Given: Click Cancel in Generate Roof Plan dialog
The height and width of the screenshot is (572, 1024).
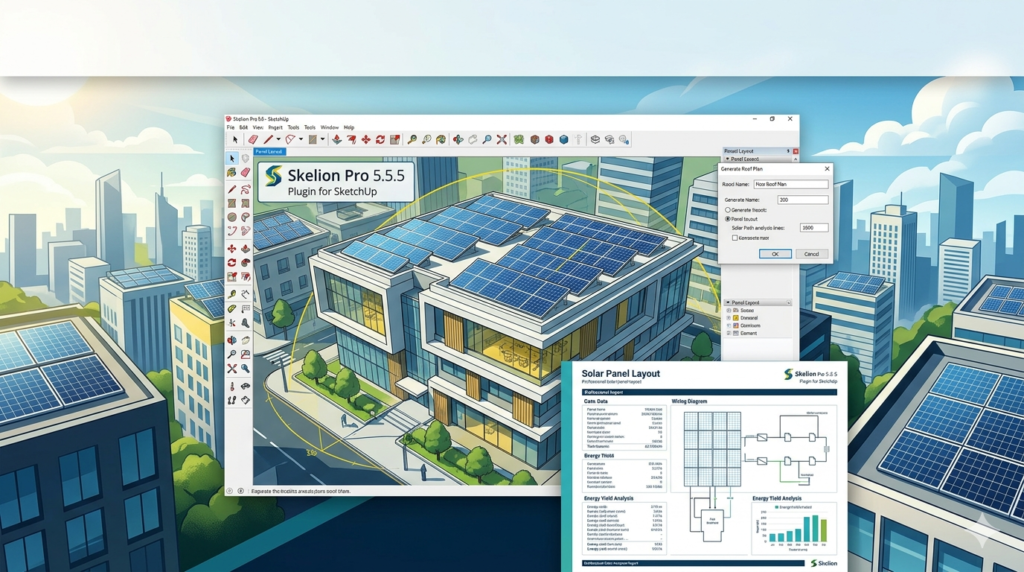Looking at the screenshot, I should pyautogui.click(x=812, y=254).
